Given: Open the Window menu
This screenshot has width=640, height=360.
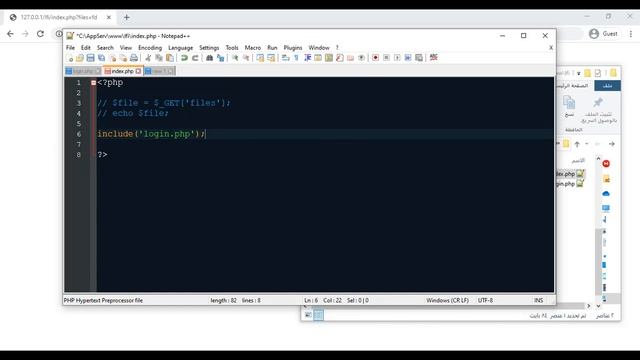Looking at the screenshot, I should 319,48.
